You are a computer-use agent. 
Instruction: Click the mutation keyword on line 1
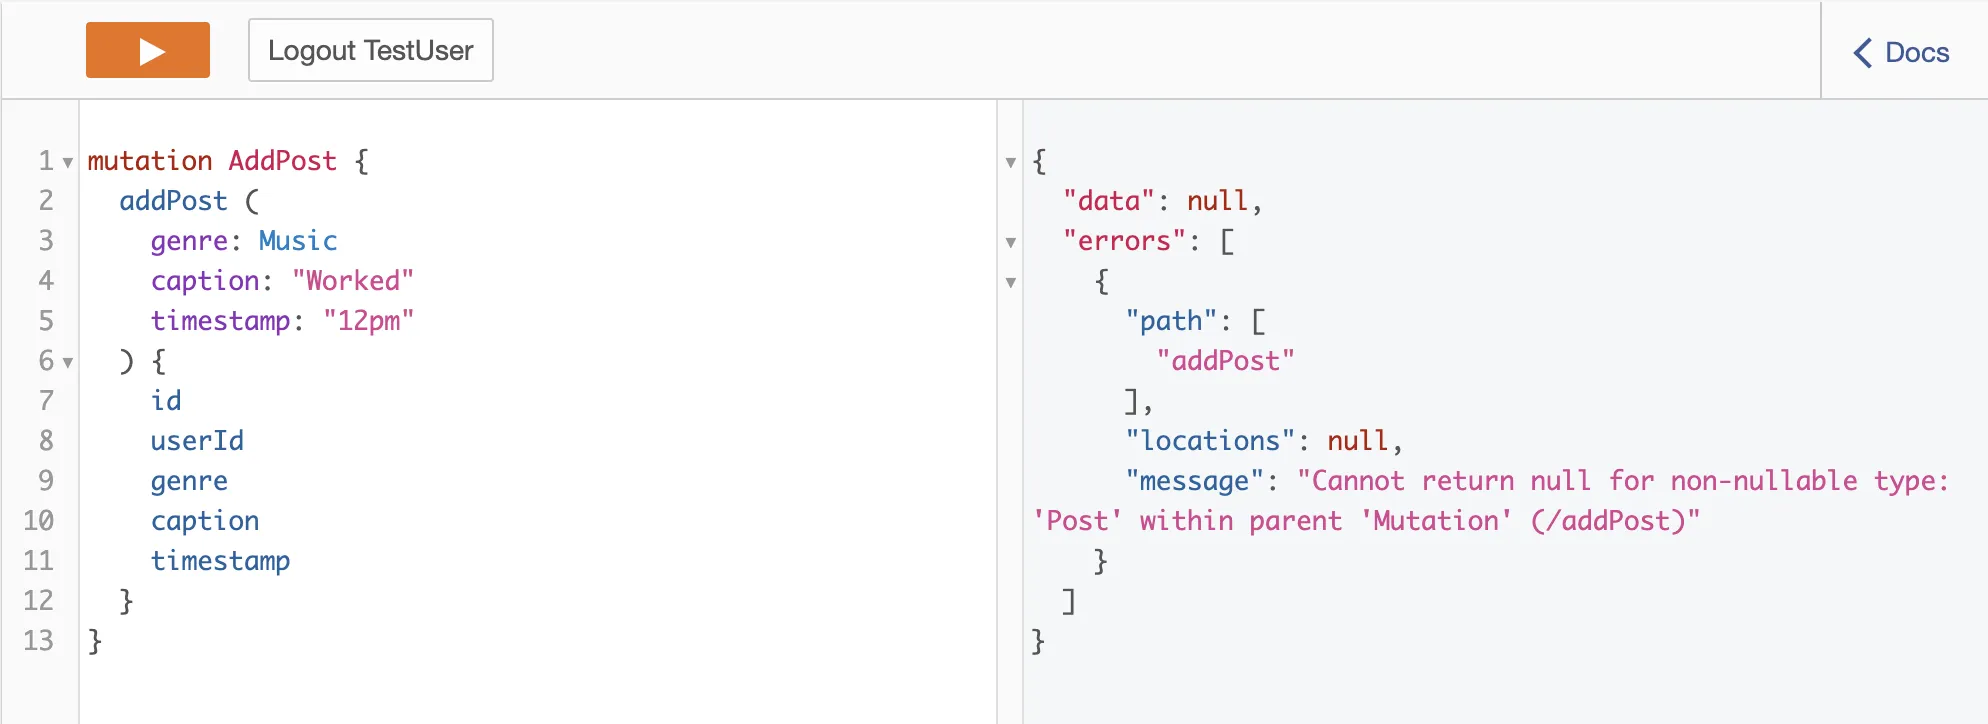[149, 161]
